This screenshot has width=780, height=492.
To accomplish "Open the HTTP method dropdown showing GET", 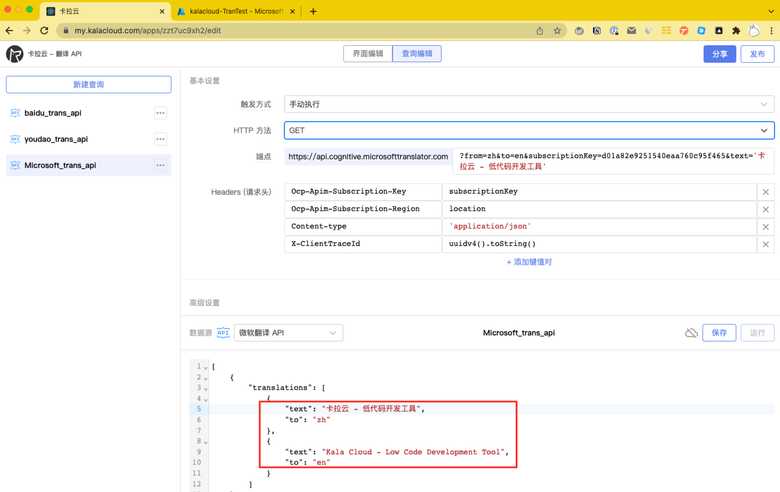I will 529,130.
